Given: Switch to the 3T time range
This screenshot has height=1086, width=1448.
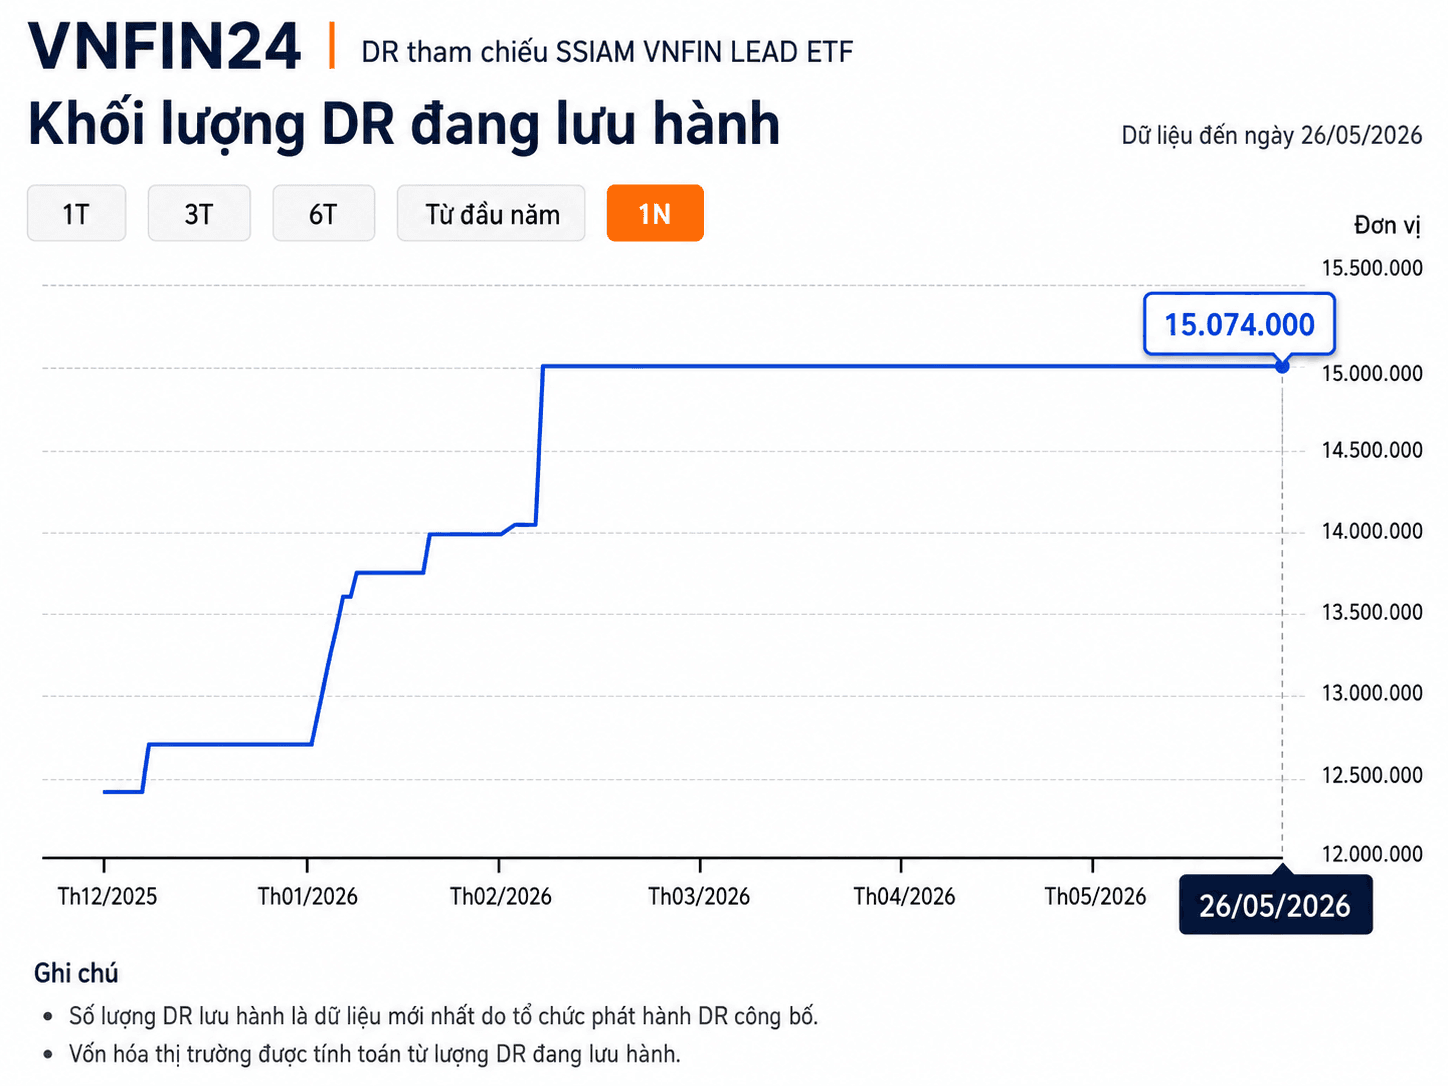Looking at the screenshot, I should point(199,213).
